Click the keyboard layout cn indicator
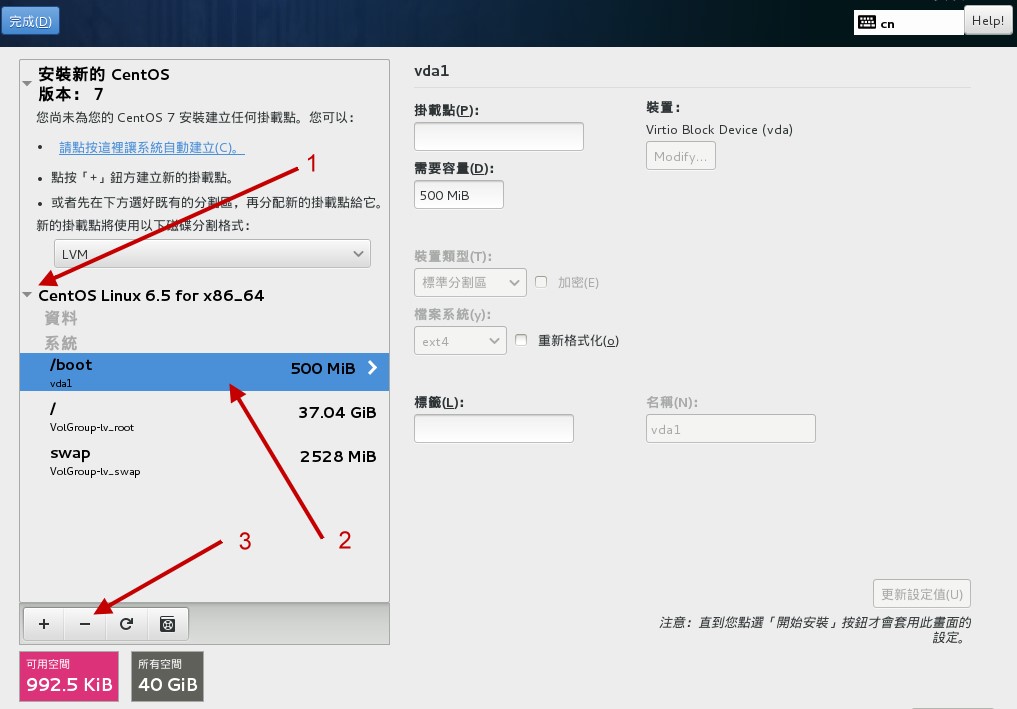This screenshot has width=1017, height=709. point(907,23)
